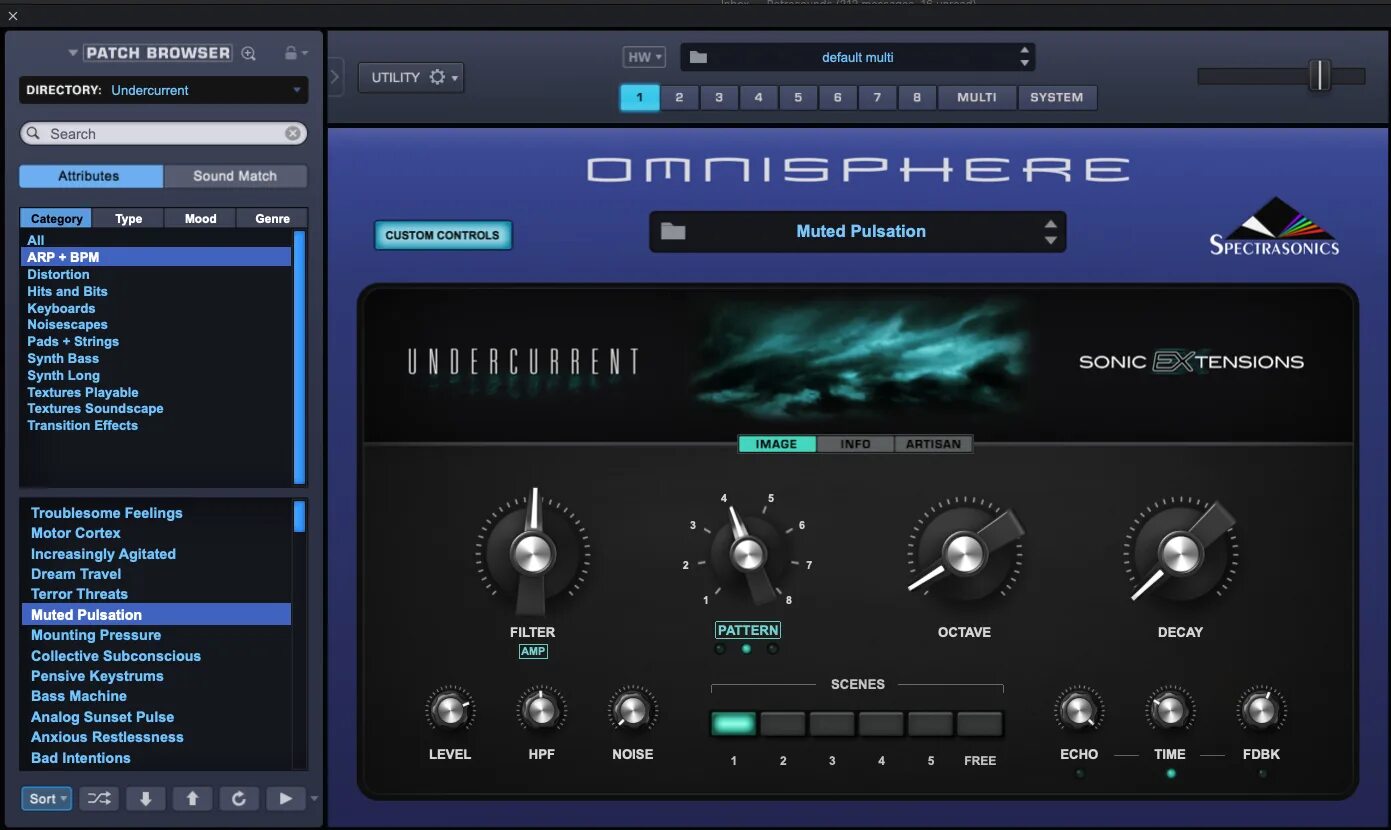The height and width of the screenshot is (830, 1391).
Task: Select the Mood attribute column tab
Action: (200, 218)
